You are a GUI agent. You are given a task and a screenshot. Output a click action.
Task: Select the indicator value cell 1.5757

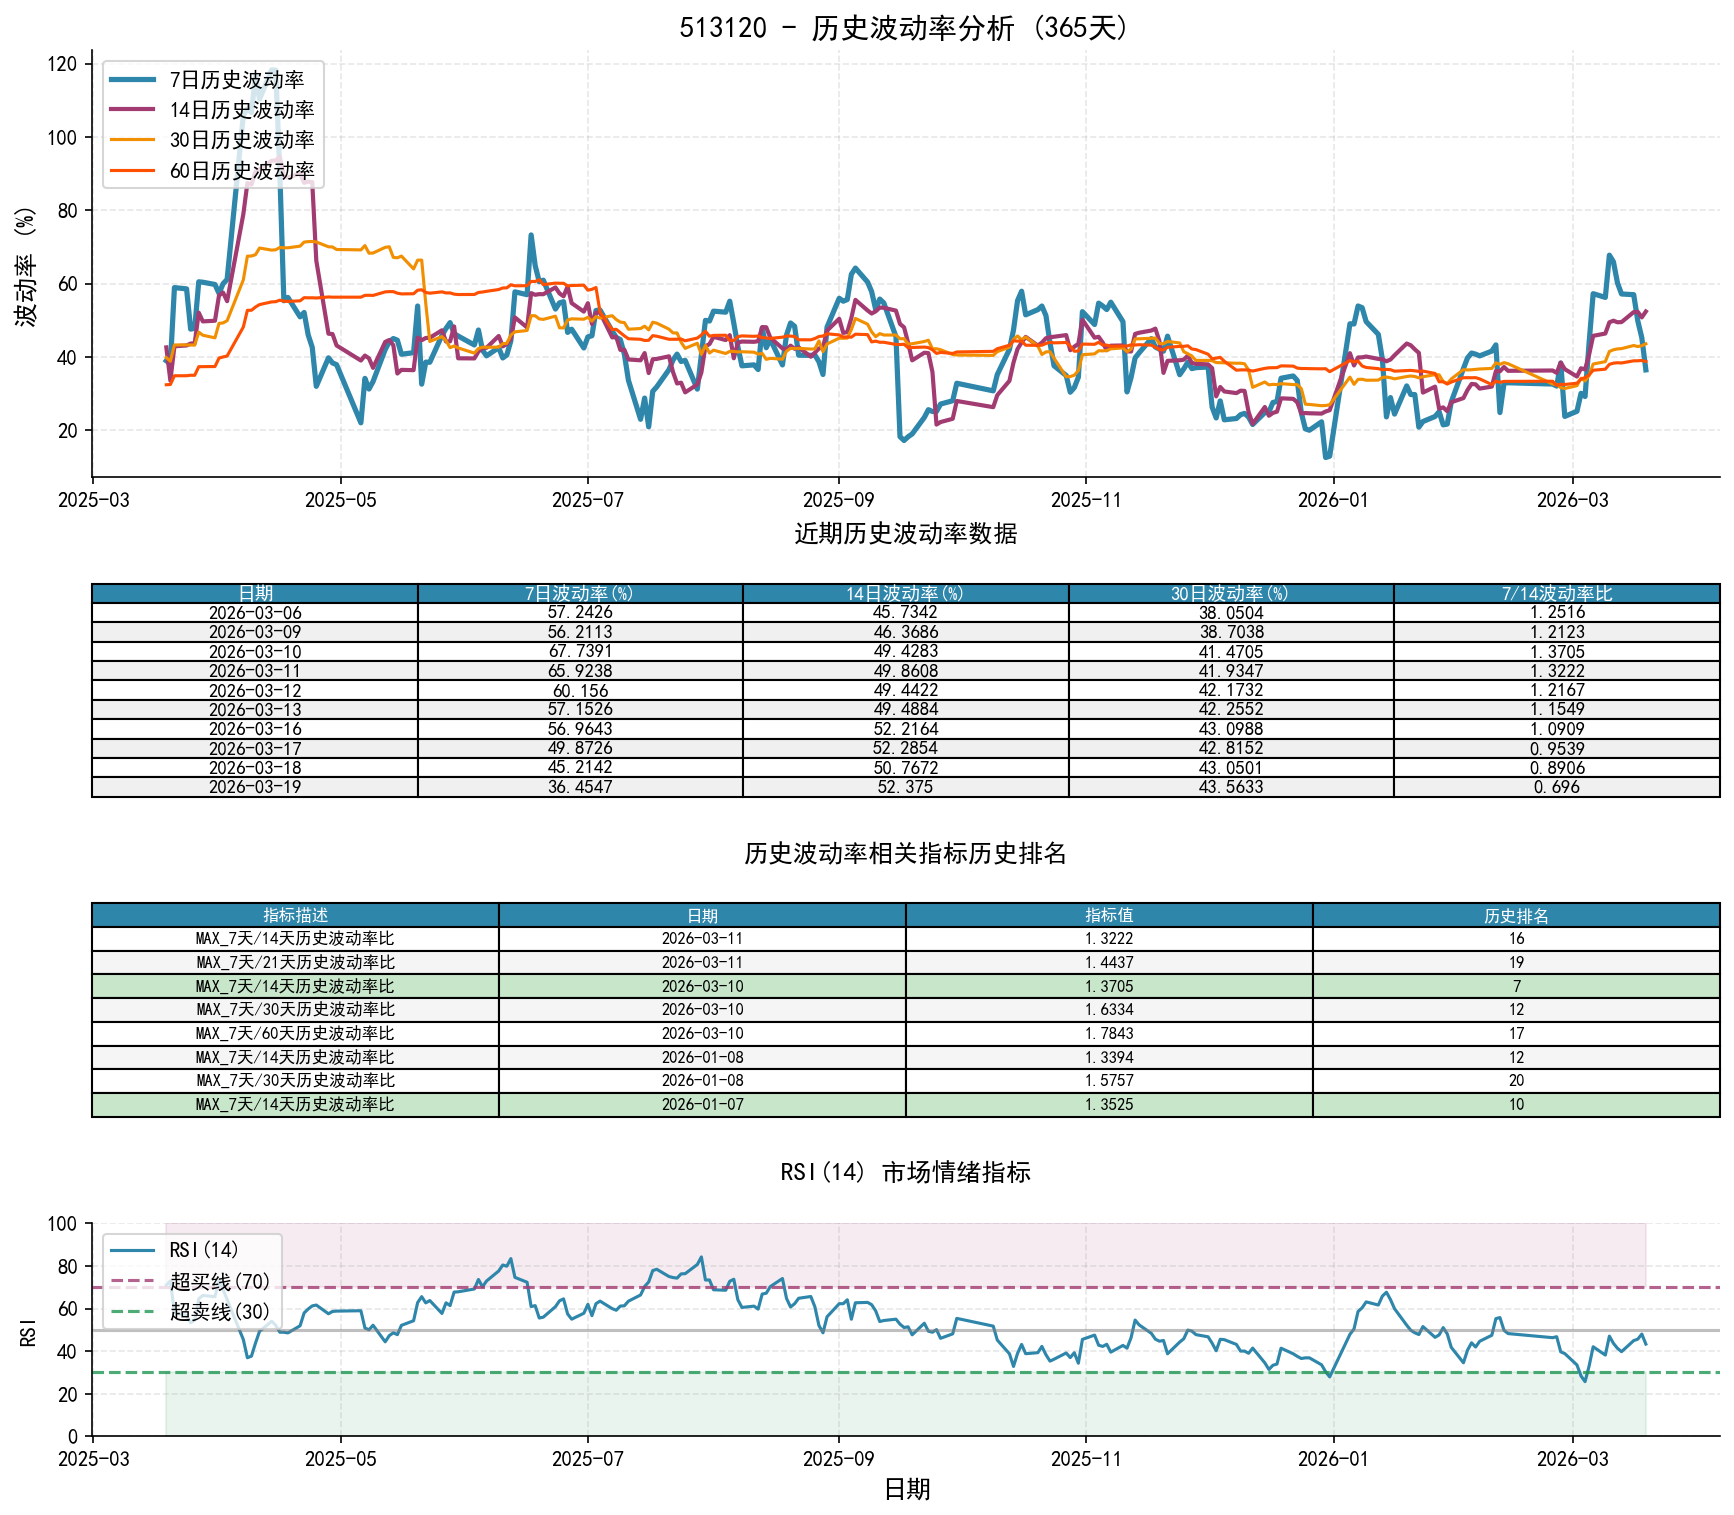[x=1109, y=1081]
